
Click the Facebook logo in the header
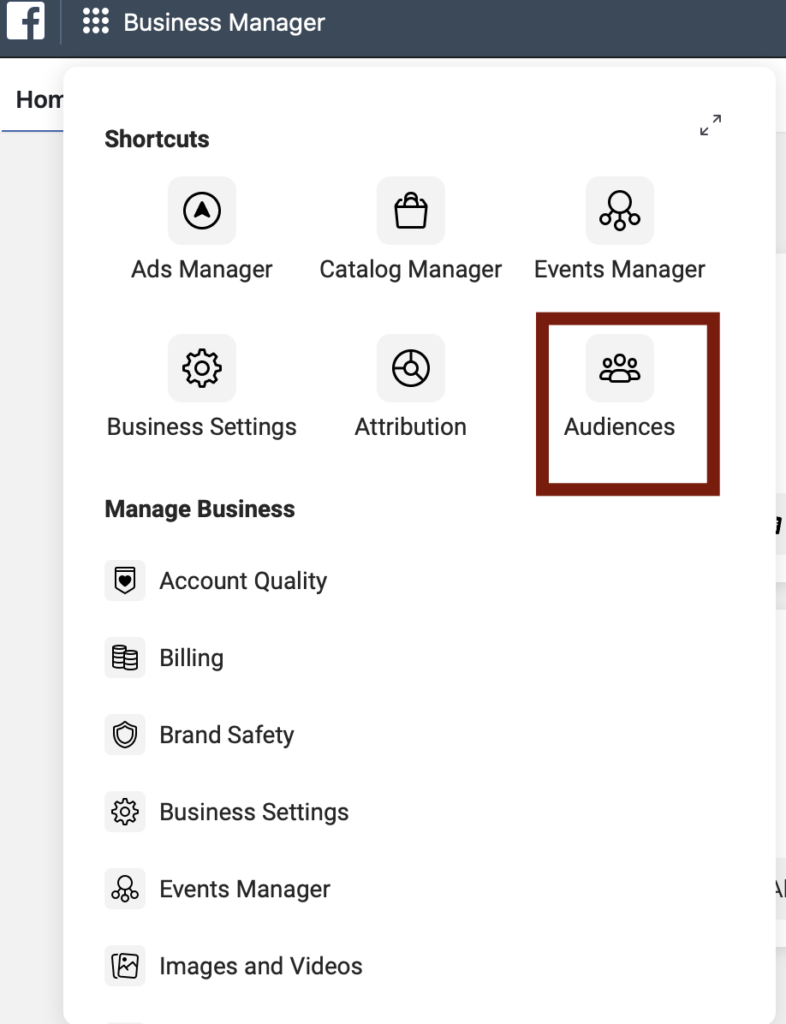(x=26, y=21)
